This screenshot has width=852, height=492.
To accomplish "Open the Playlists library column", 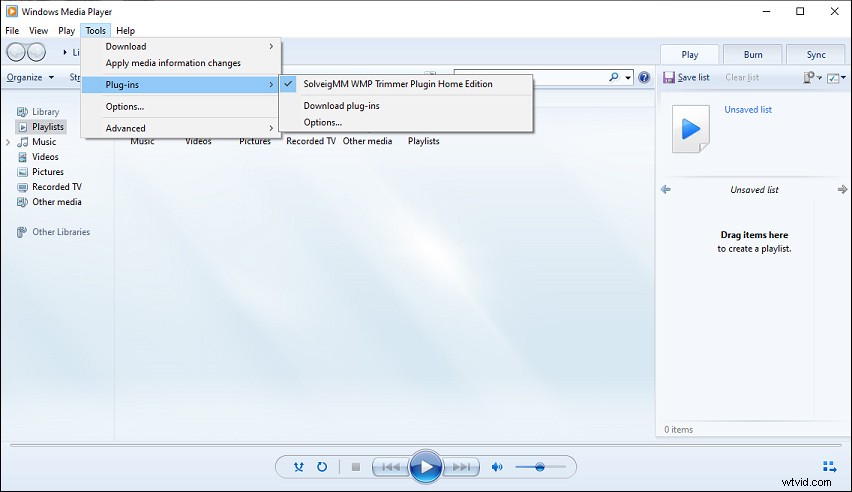I will tap(424, 141).
